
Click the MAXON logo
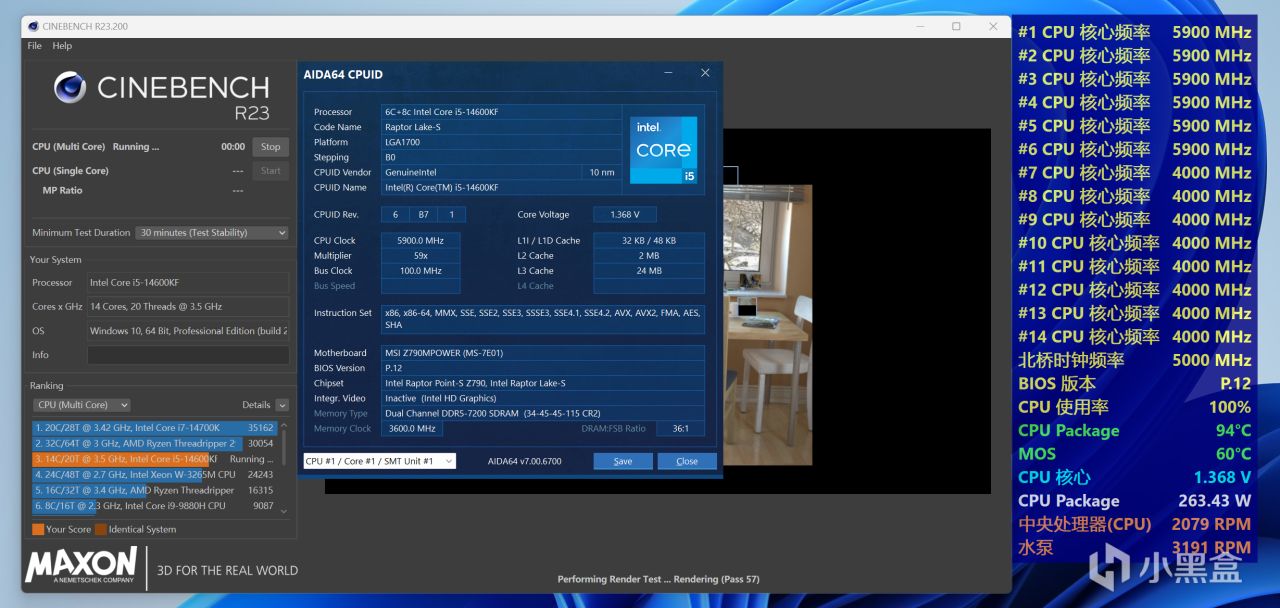click(x=82, y=564)
